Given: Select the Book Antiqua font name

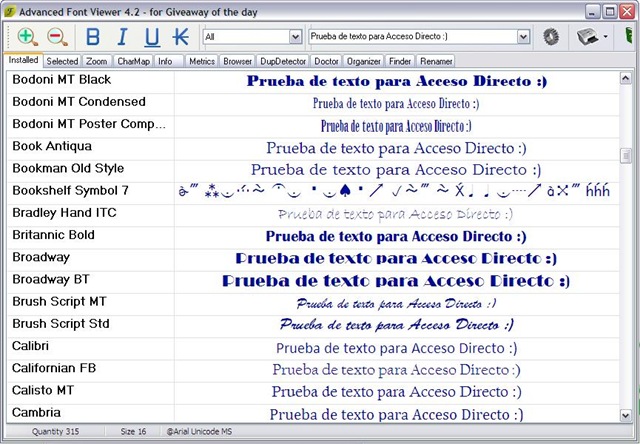Looking at the screenshot, I should [x=52, y=146].
